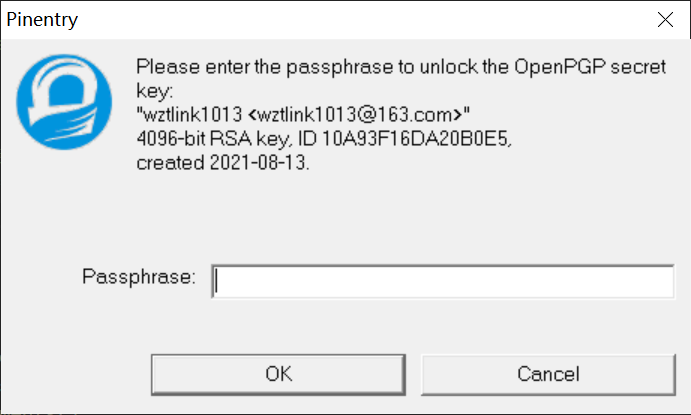Screen dimensions: 691x415
Task: Click the Pinentry window title text
Action: click(42, 20)
